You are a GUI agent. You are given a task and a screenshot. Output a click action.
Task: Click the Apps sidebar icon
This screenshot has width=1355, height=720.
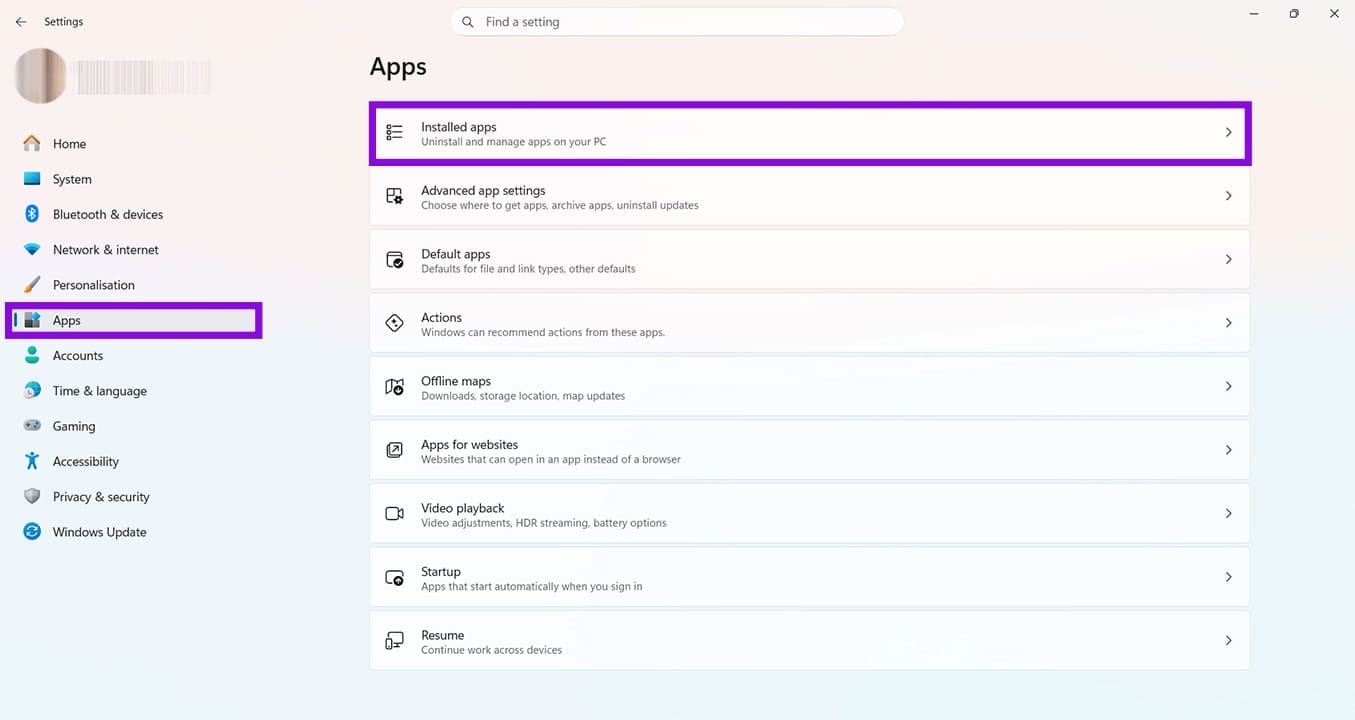(32, 320)
